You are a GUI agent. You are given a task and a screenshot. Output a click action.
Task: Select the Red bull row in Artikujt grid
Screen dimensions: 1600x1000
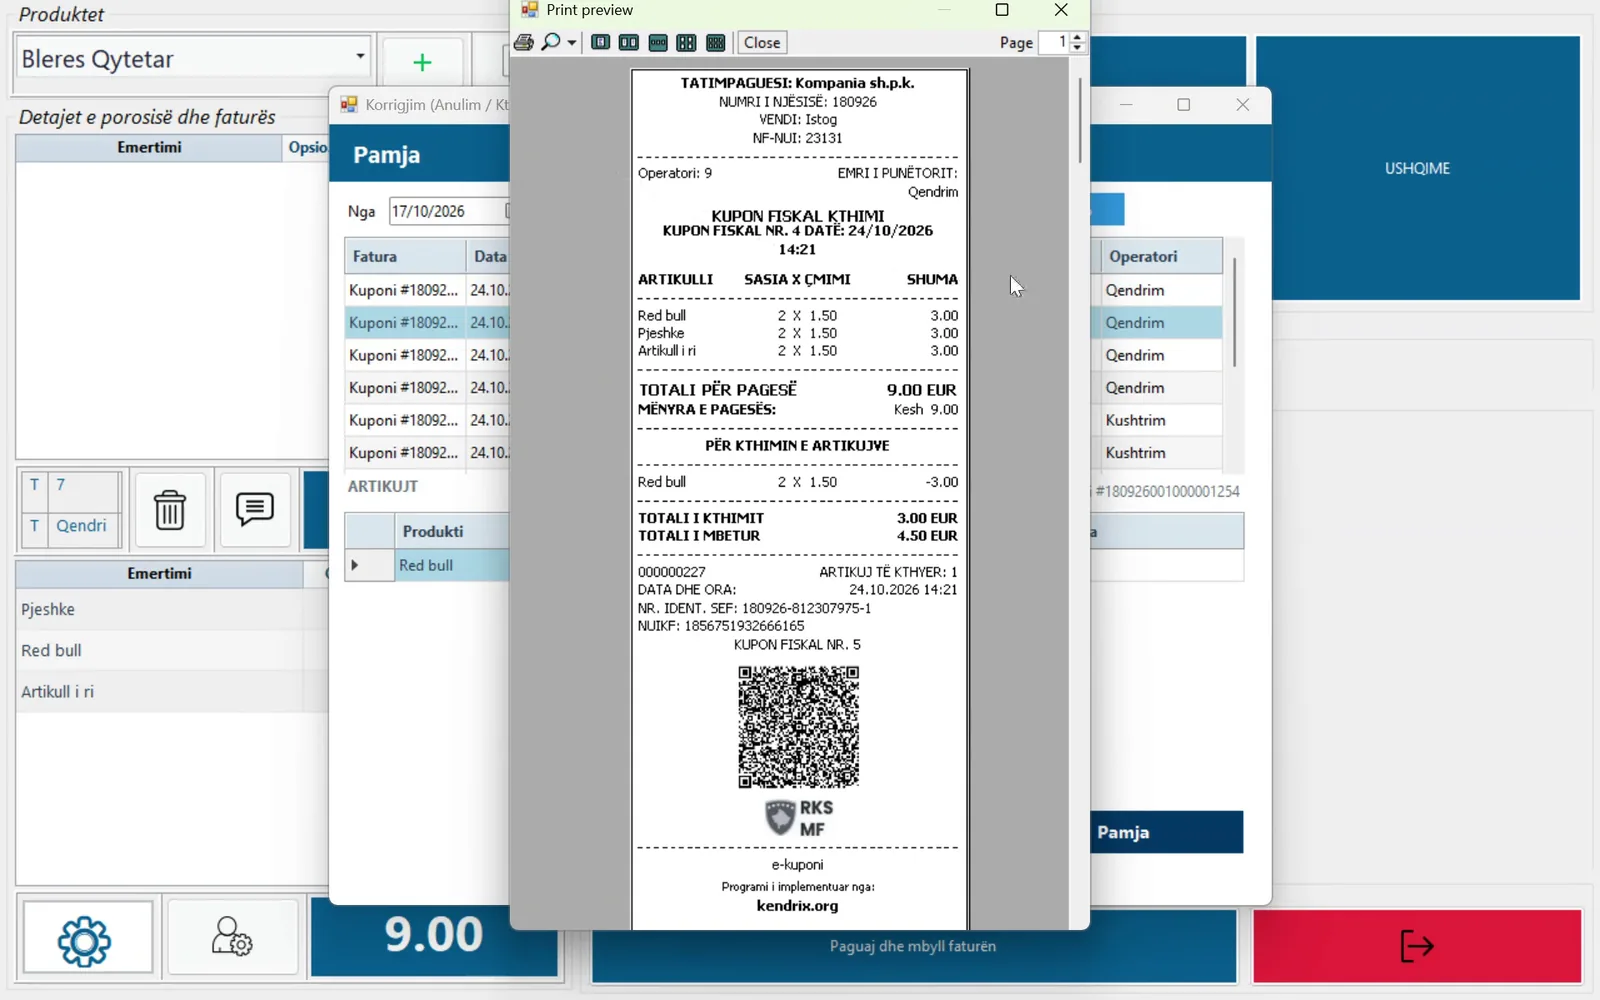pos(452,565)
